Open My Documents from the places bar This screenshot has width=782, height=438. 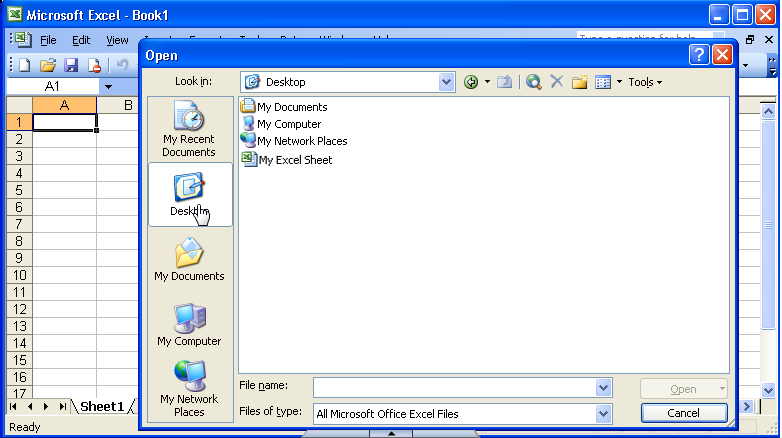click(x=189, y=259)
